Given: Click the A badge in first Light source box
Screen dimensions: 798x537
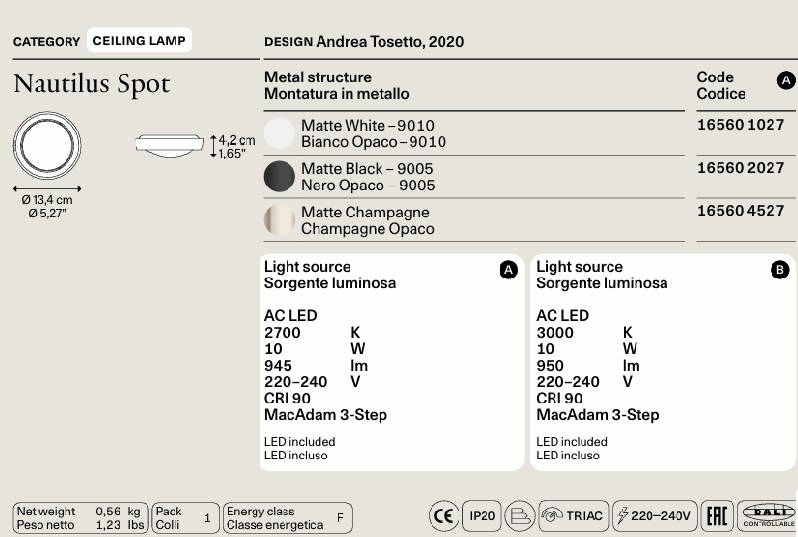Looking at the screenshot, I should pyautogui.click(x=508, y=270).
